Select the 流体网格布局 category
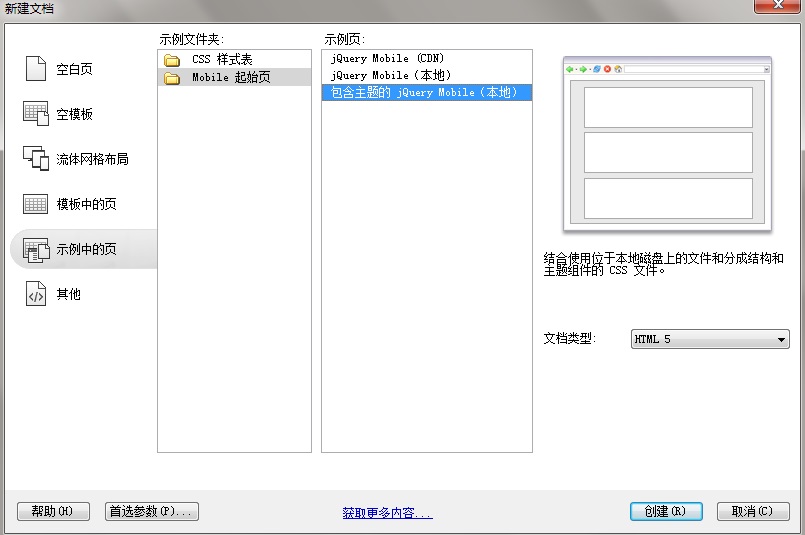Viewport: 805px width, 535px height. [92, 159]
